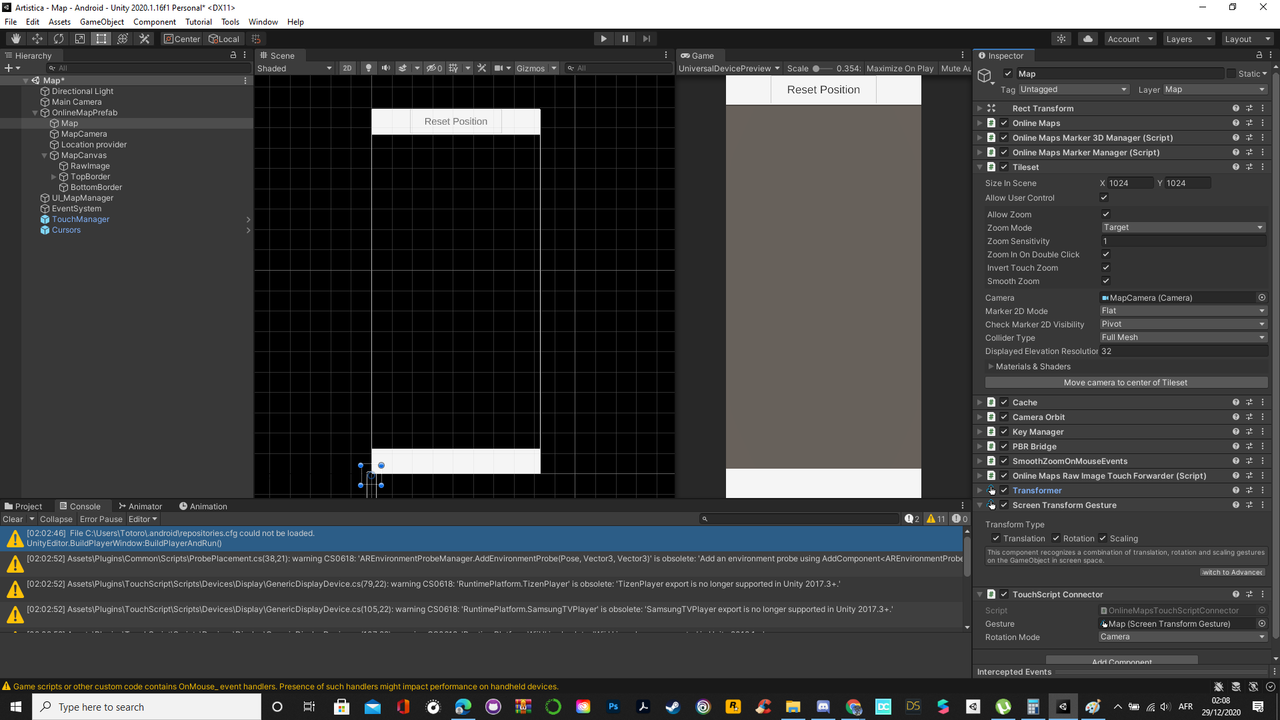Toggle the Static checkbox for Map
1280x720 pixels.
coord(1232,74)
